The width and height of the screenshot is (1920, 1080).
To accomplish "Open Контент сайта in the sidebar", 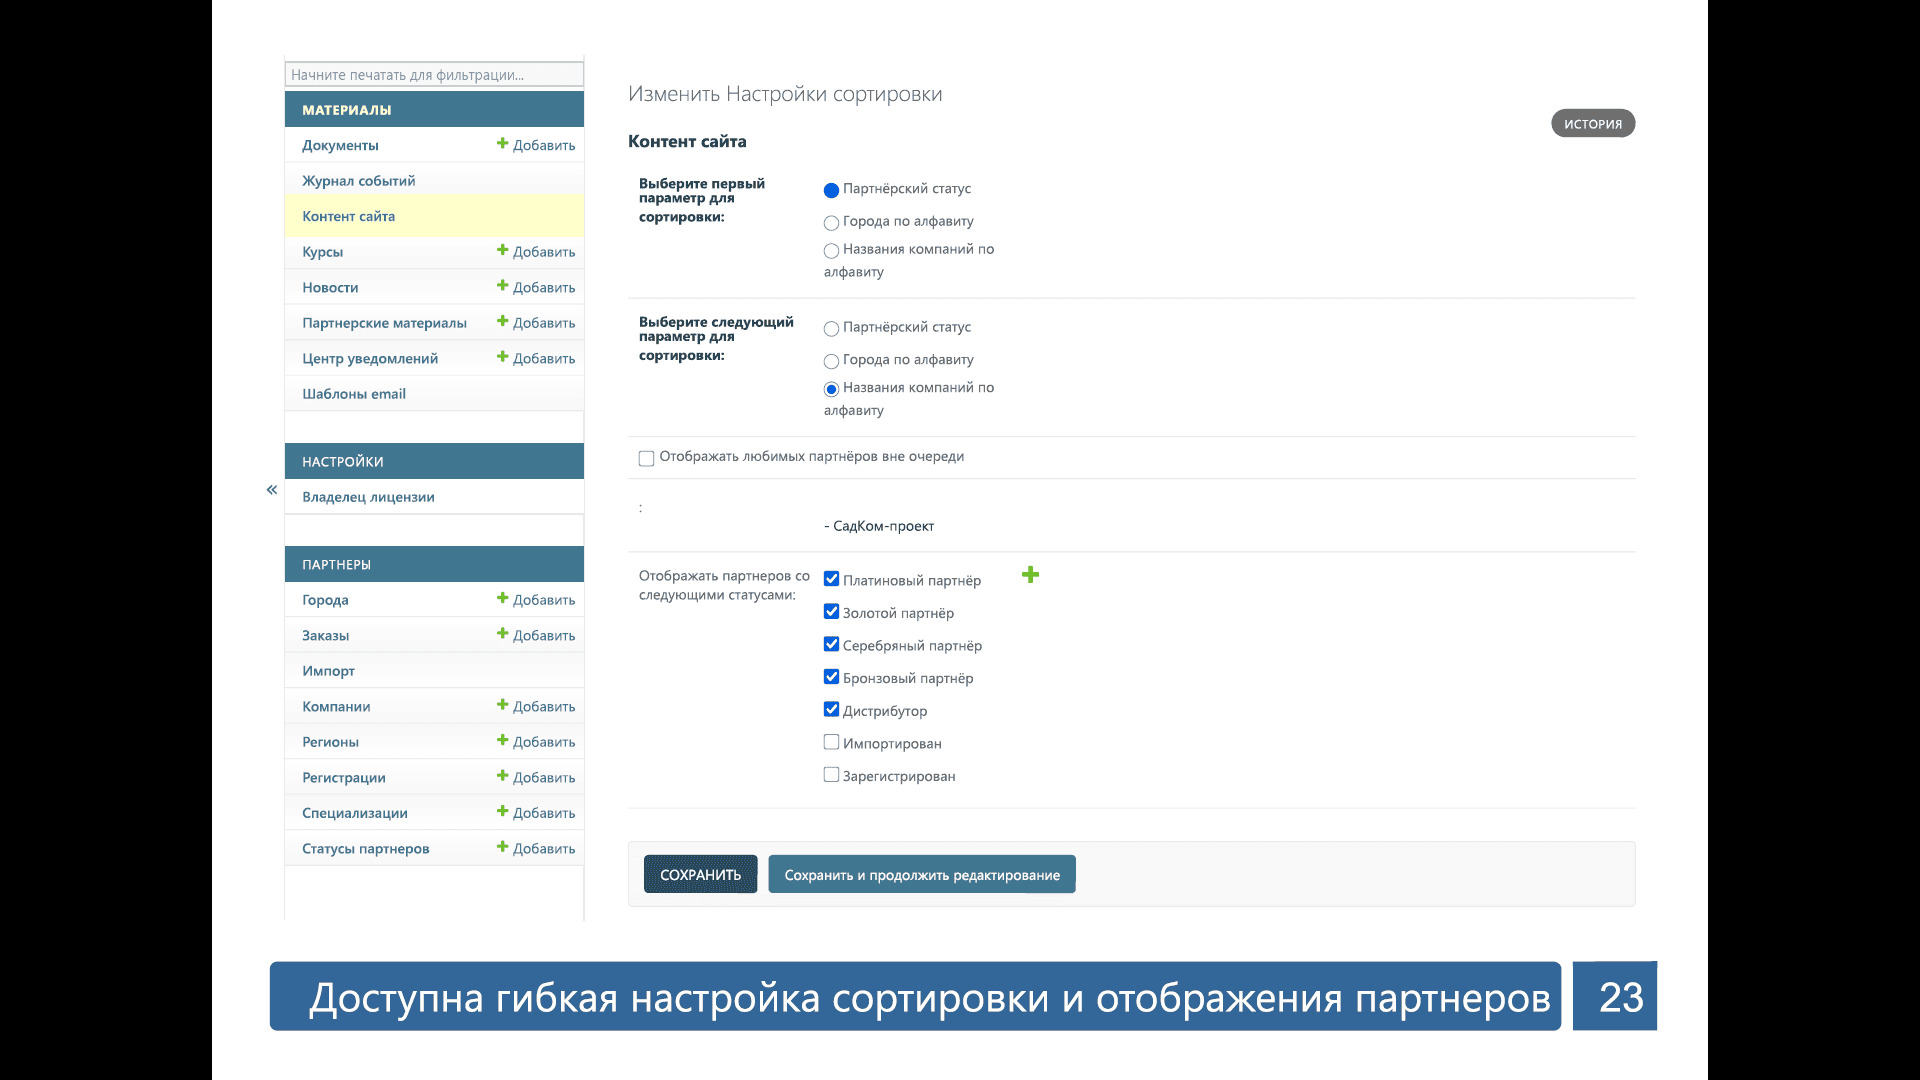I will point(349,216).
